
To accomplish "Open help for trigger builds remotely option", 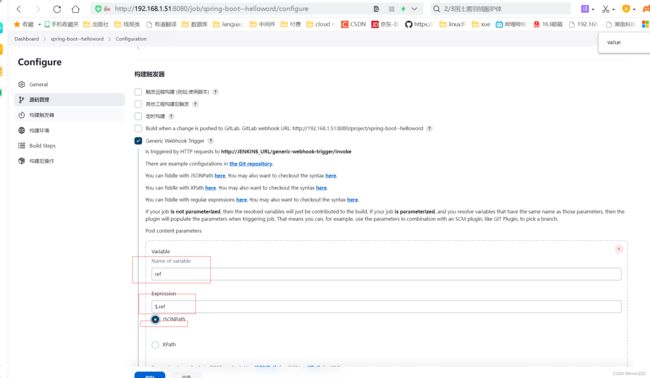I will coord(216,92).
